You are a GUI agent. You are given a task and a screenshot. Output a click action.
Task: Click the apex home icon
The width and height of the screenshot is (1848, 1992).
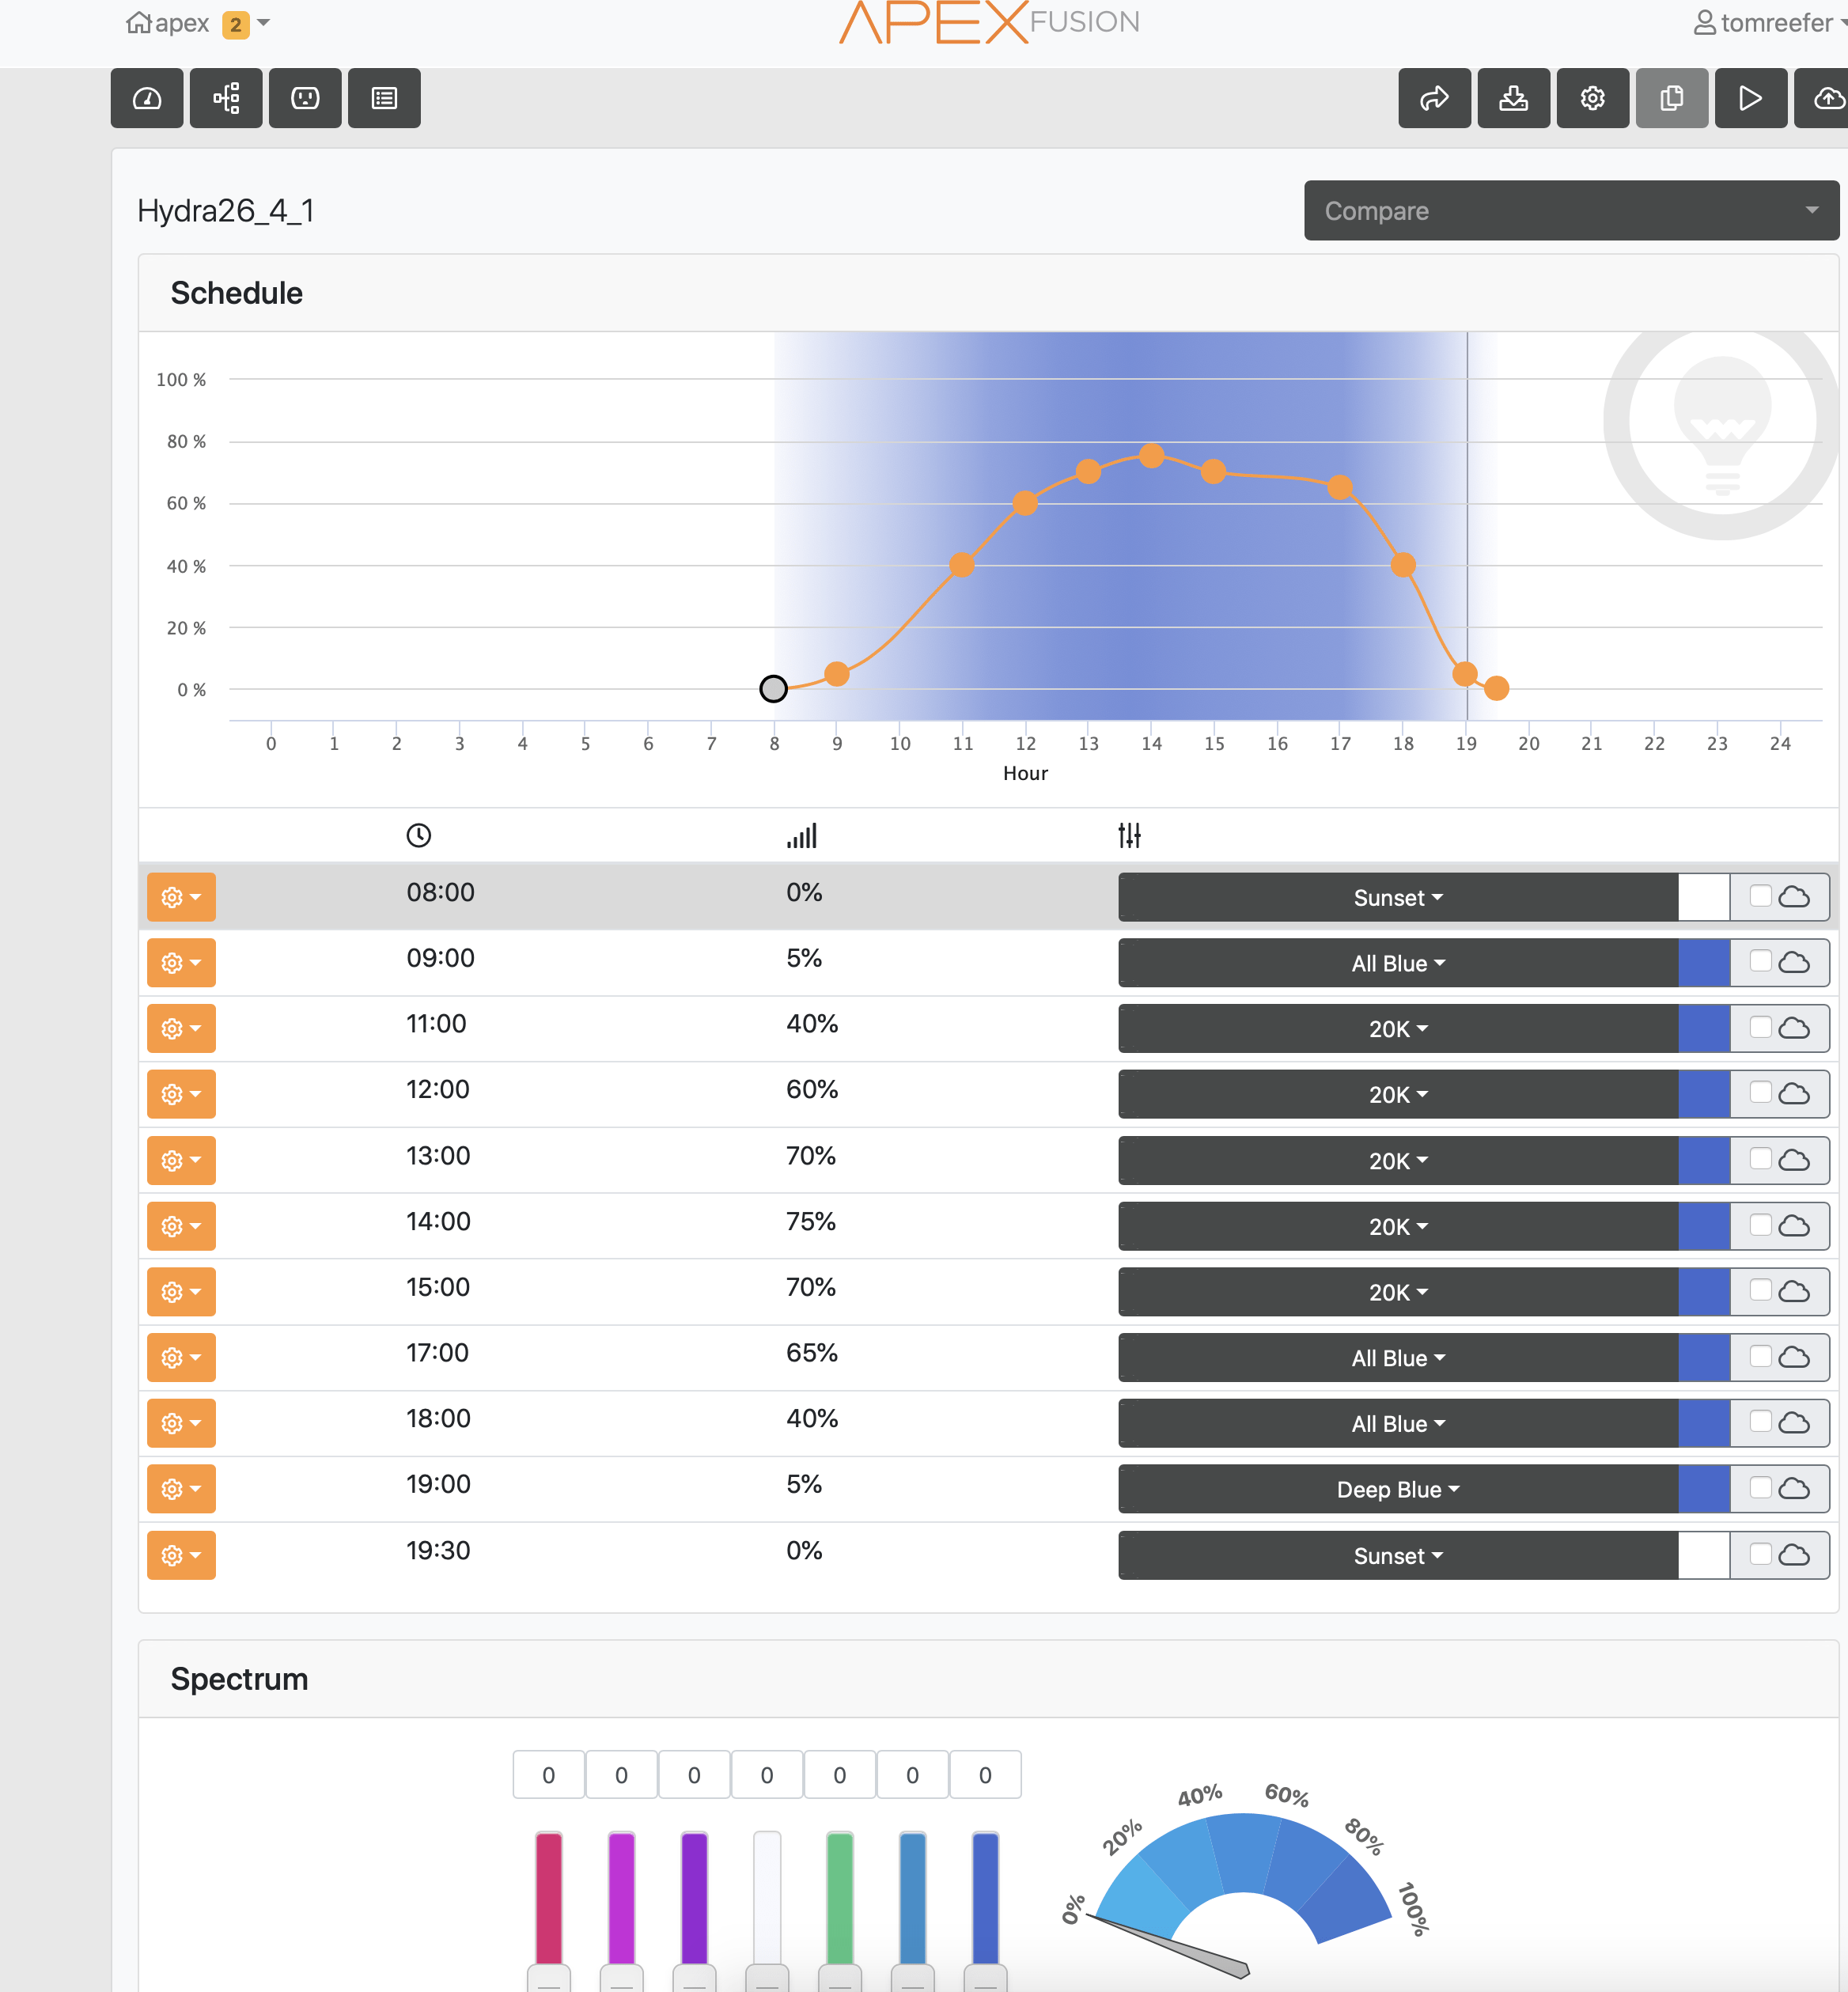coord(139,22)
